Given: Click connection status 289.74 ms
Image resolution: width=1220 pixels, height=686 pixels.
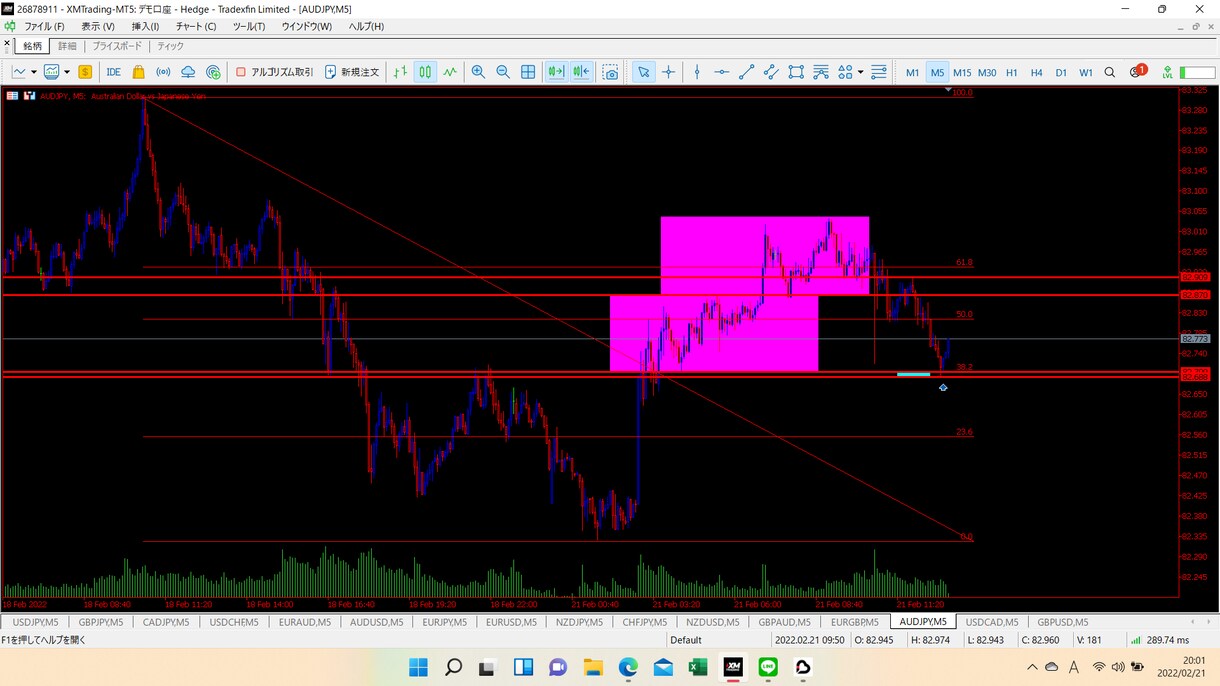Looking at the screenshot, I should pos(1160,640).
